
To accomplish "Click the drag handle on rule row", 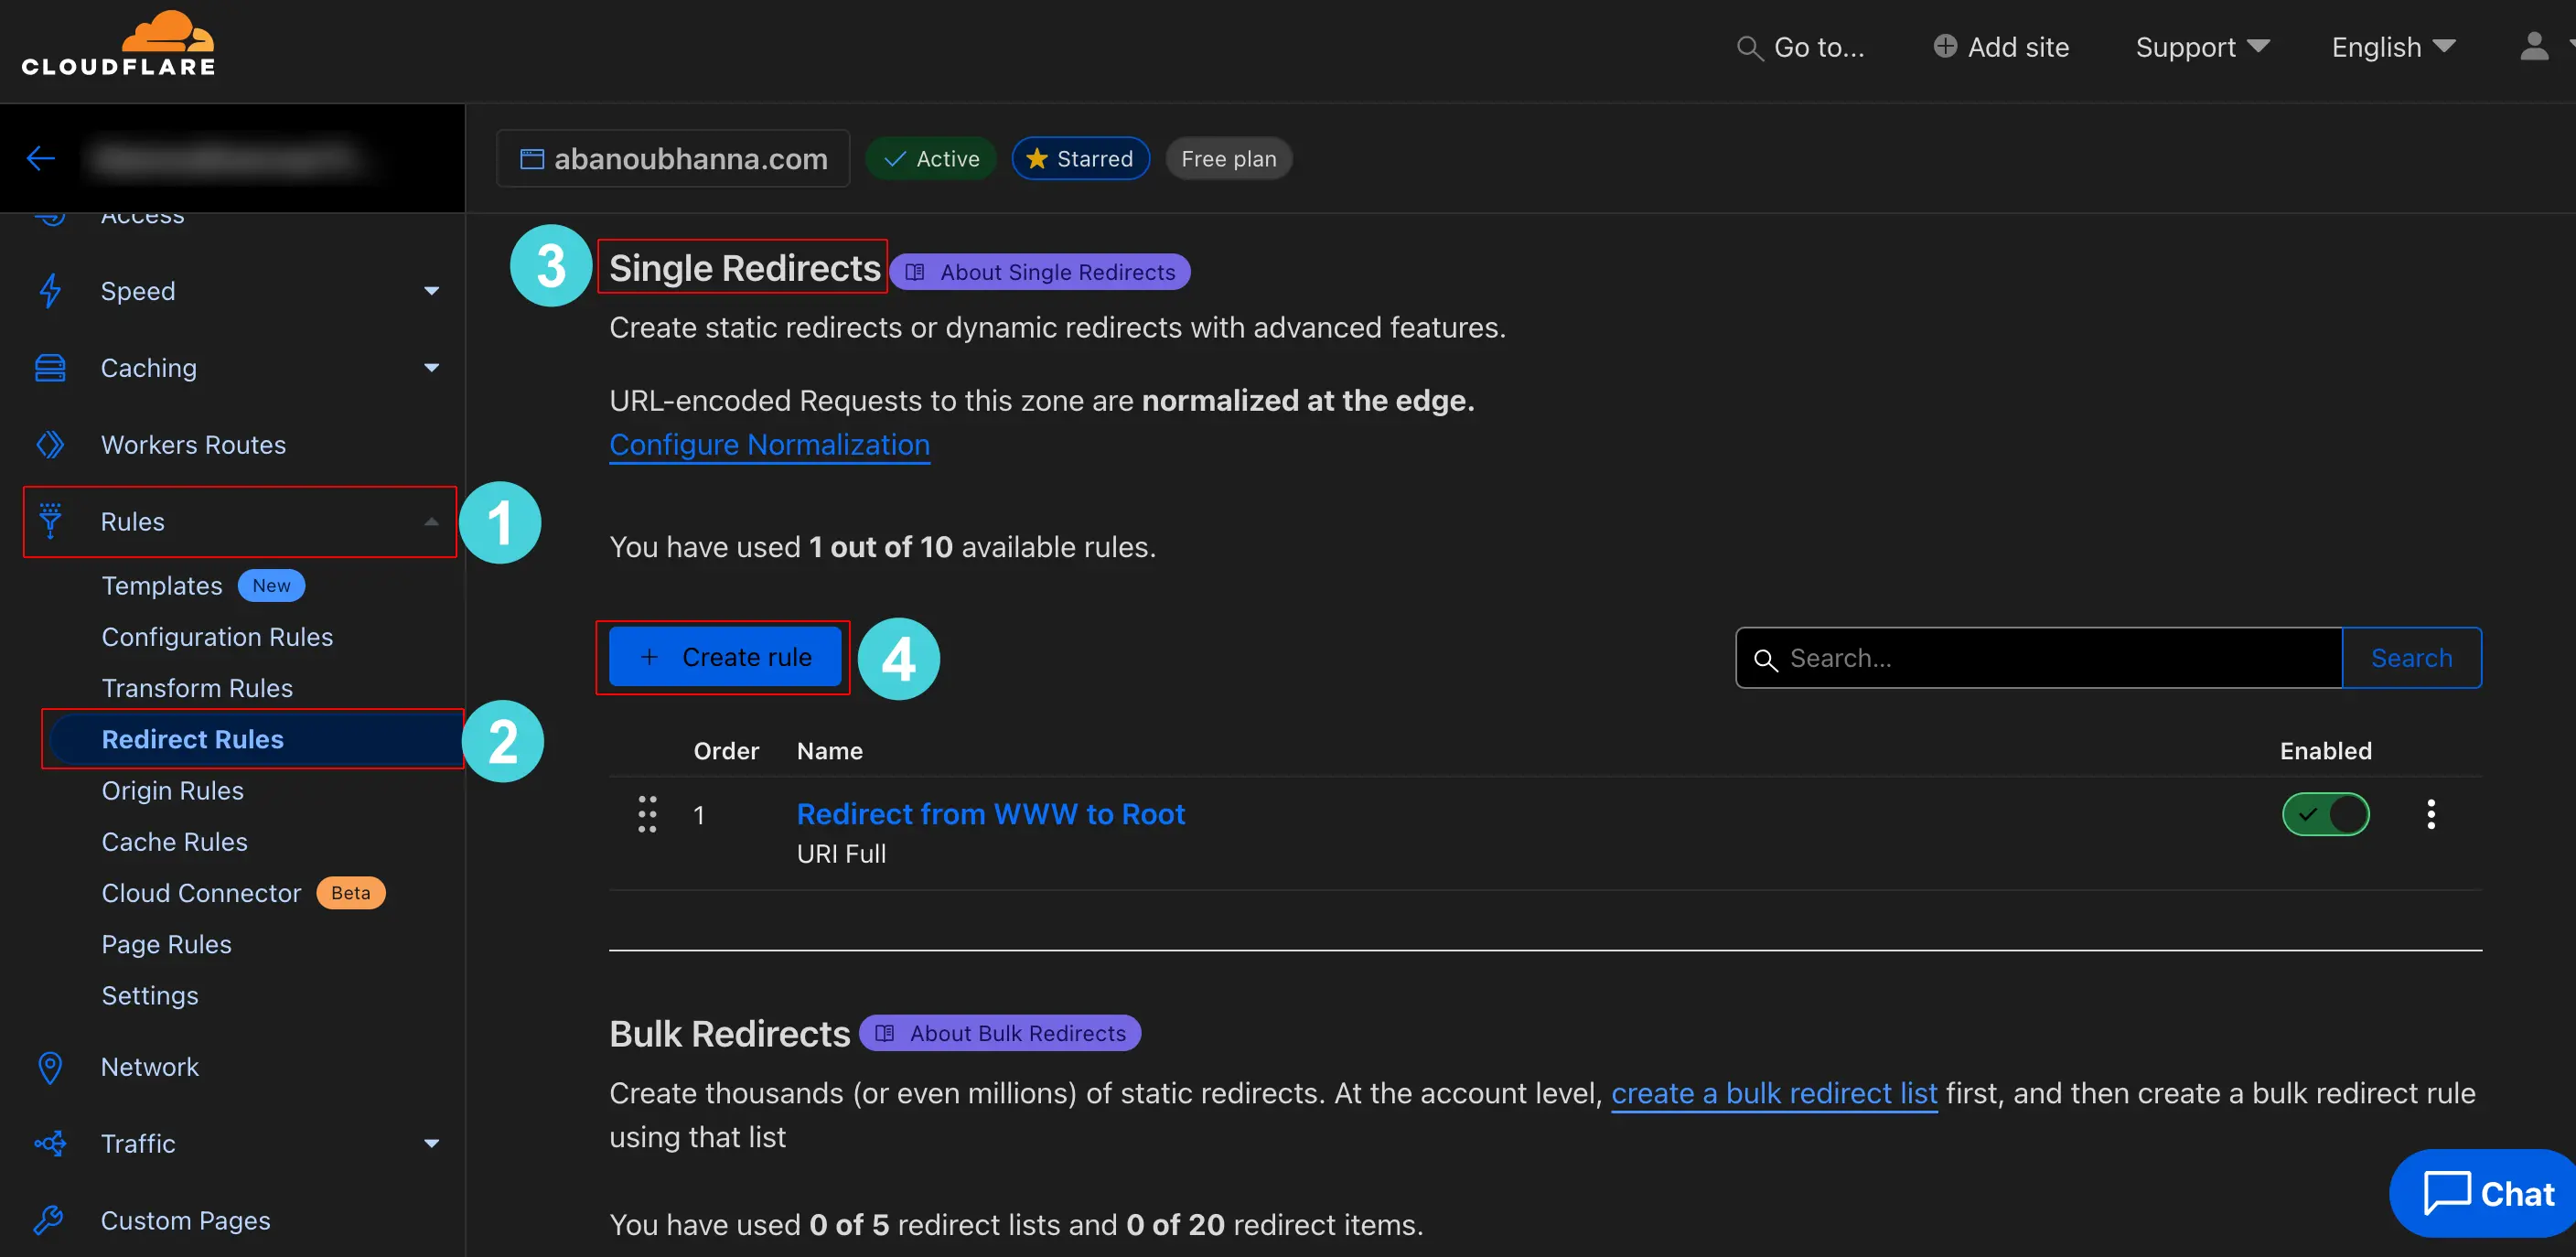I will click(647, 814).
